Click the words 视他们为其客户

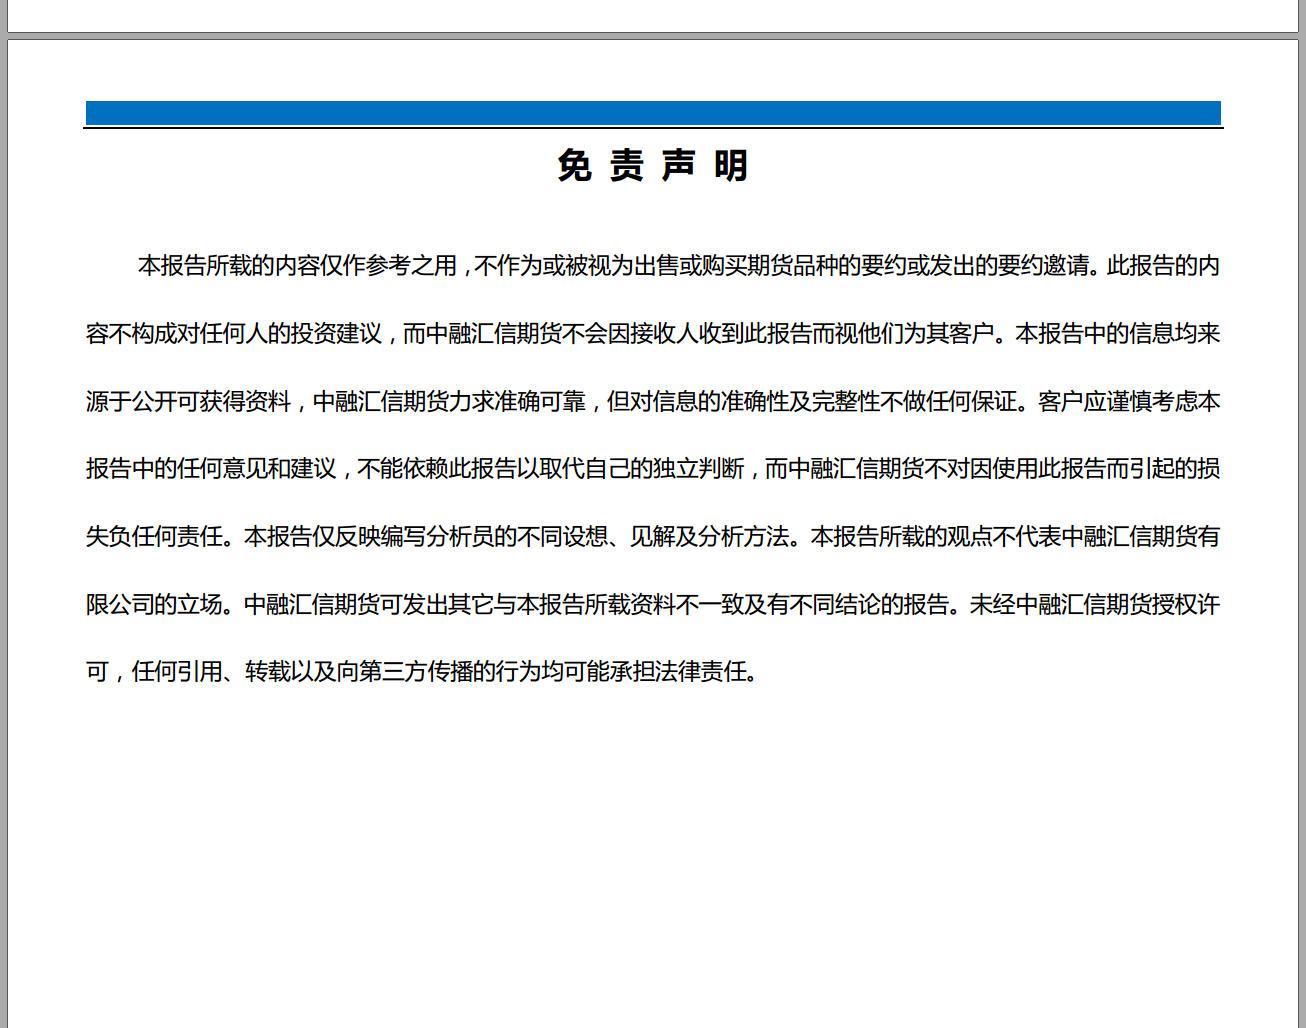(x=913, y=334)
